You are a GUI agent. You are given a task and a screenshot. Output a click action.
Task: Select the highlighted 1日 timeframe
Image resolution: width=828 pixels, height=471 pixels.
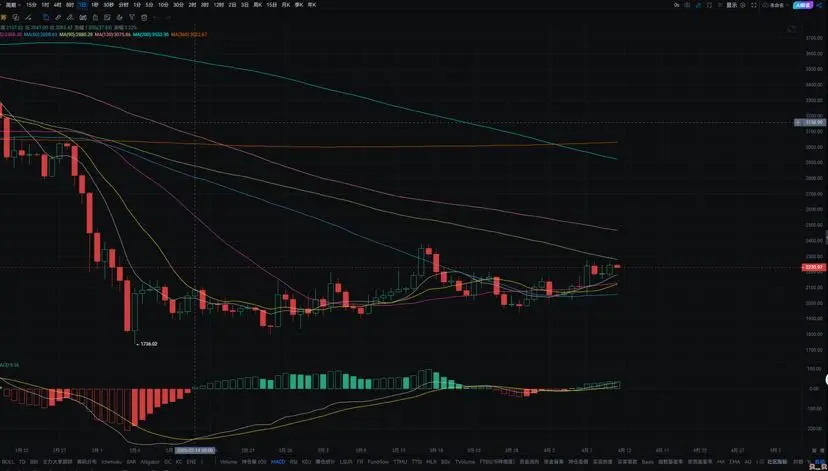82,5
